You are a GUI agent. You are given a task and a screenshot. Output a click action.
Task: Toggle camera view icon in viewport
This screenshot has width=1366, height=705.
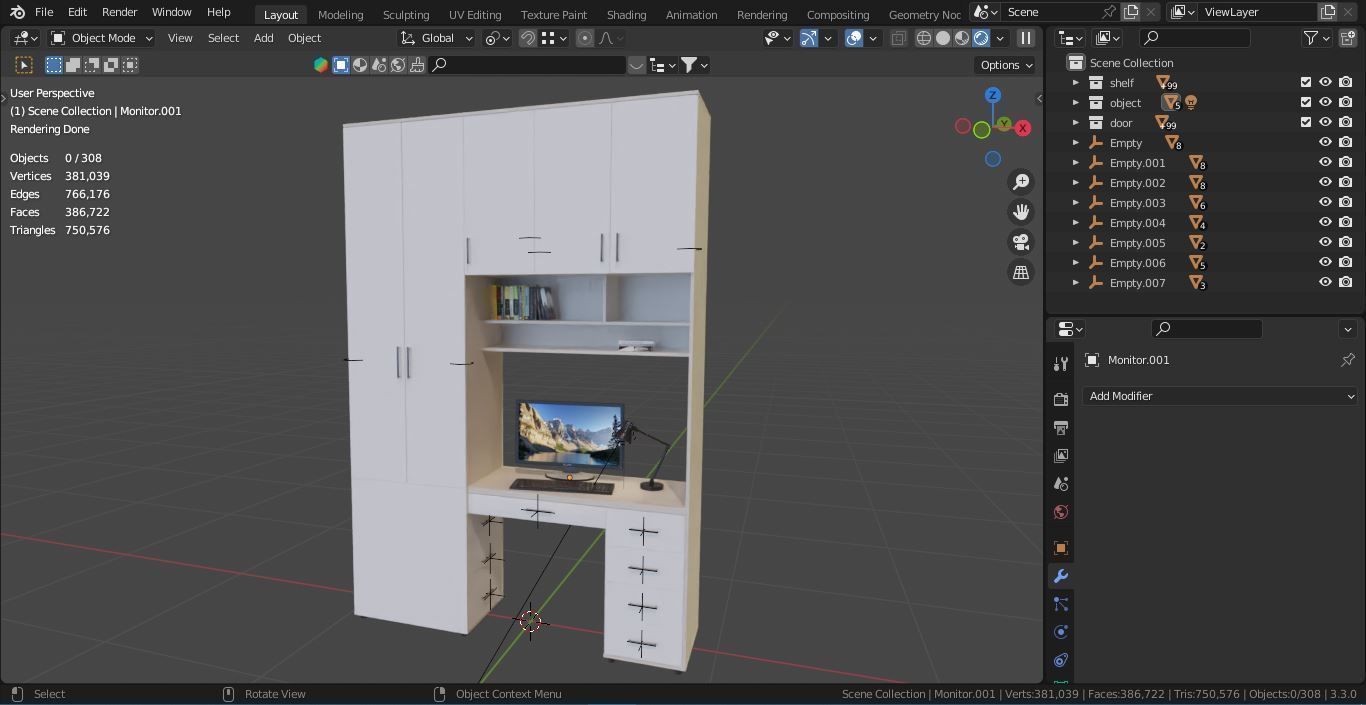tap(1021, 242)
